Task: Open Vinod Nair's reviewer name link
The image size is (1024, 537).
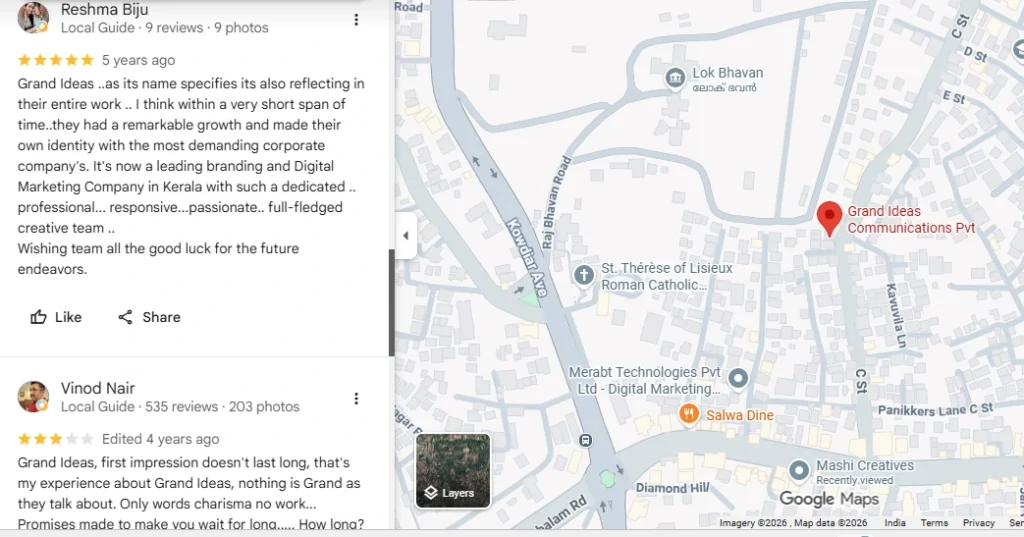Action: click(98, 388)
